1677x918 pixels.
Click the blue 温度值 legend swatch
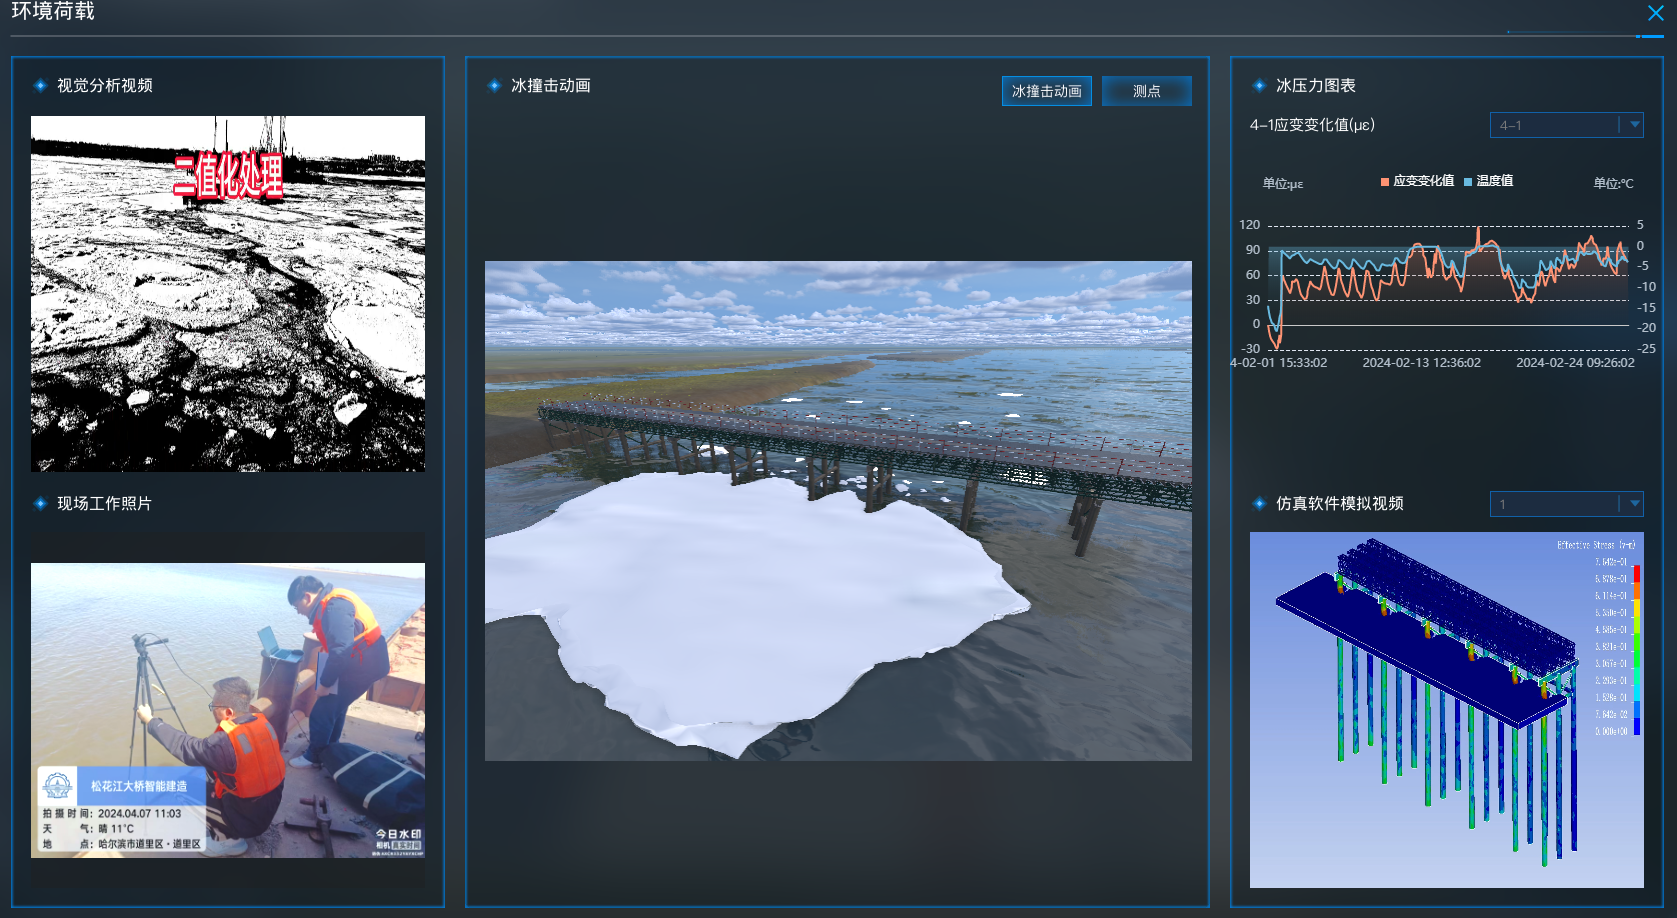point(1468,182)
